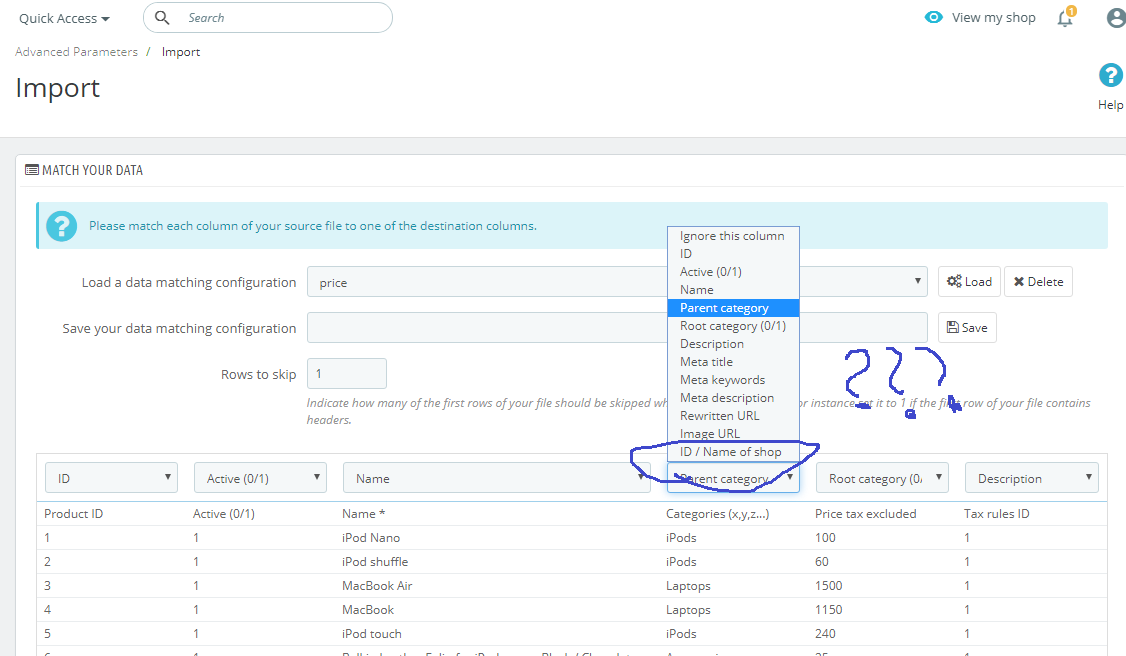Select Root category (0/1) list option

732,326
